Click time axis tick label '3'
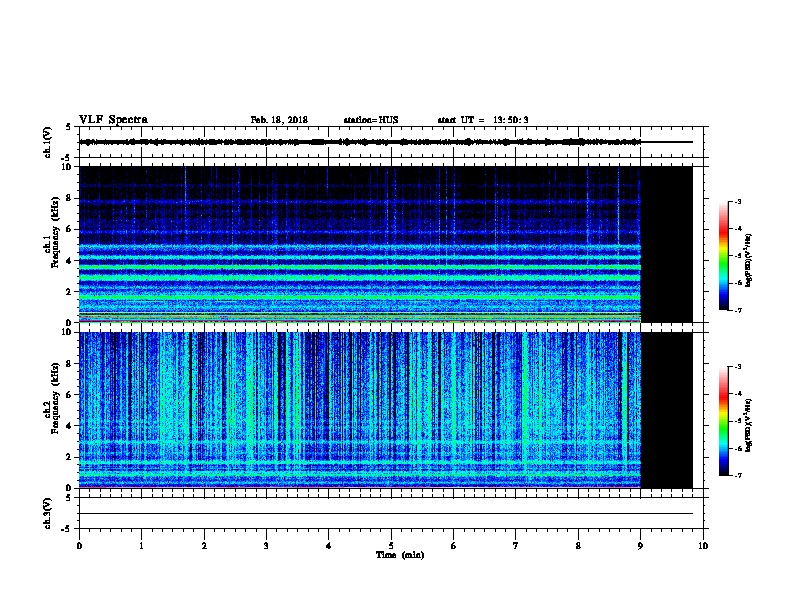The image size is (792, 612). coord(266,545)
